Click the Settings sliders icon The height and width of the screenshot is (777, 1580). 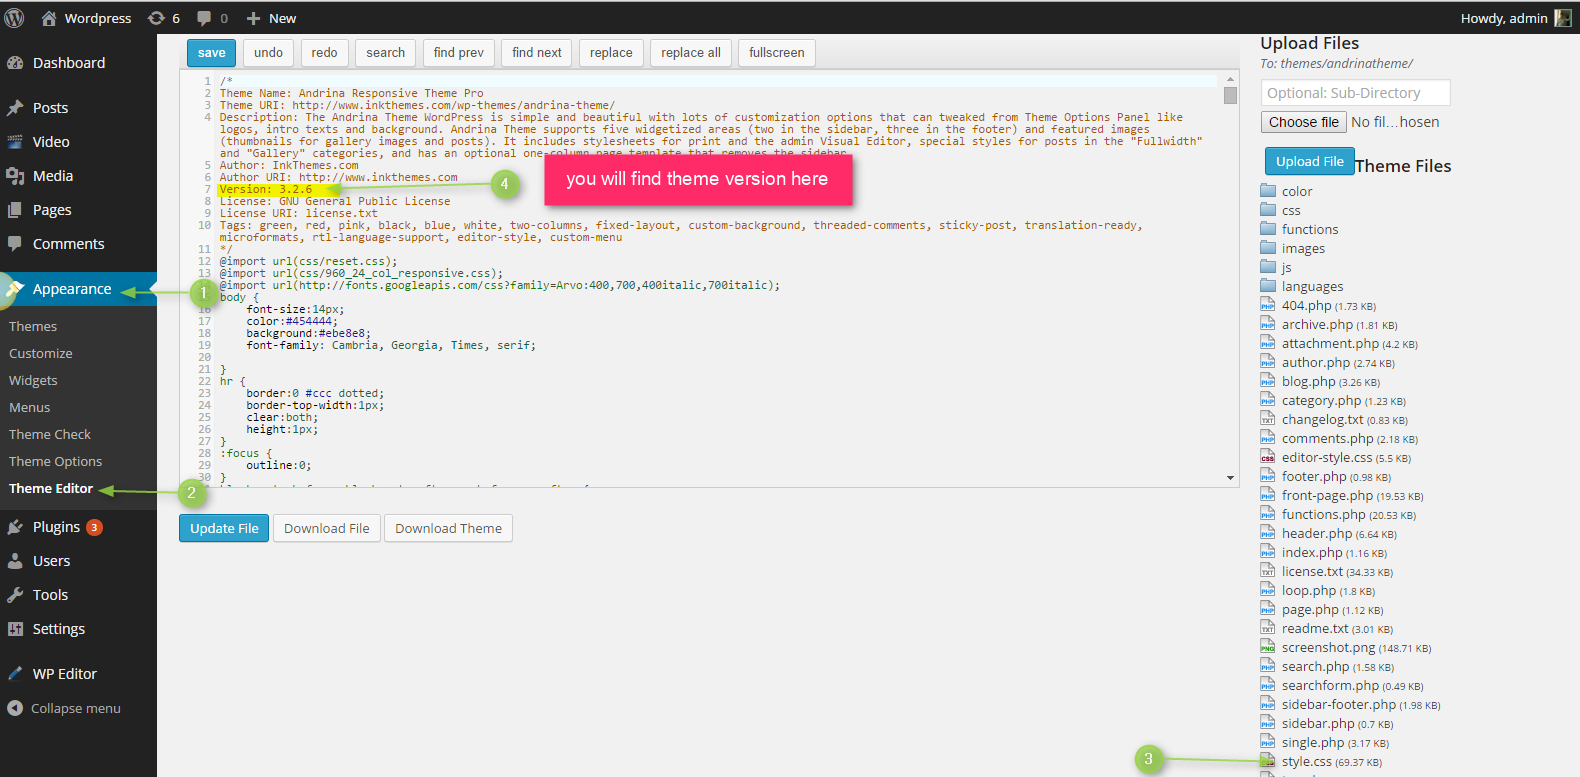(15, 629)
